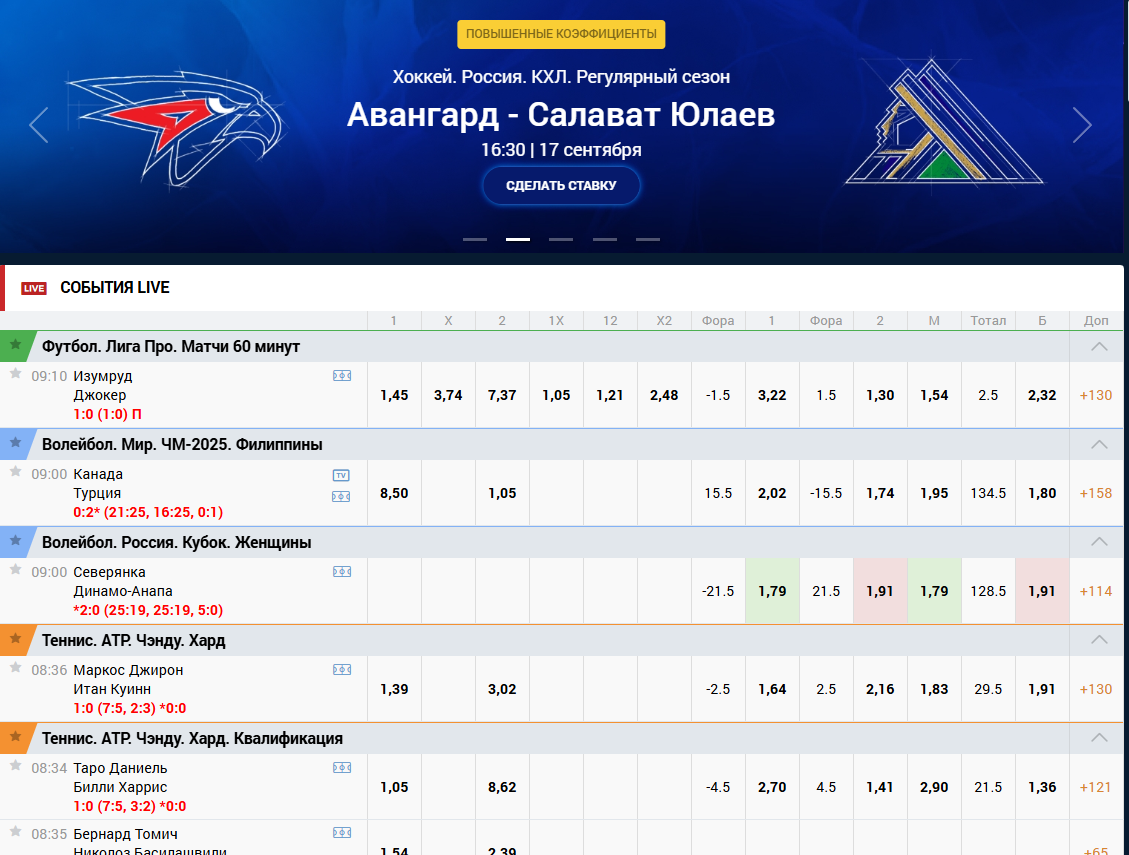
Task: Favorite the Волейбол ЧМ-2025 Филиппины league star
Action: [15, 443]
